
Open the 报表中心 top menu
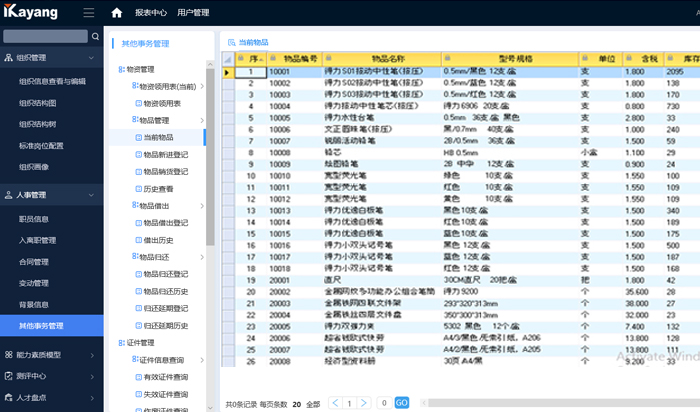[150, 13]
